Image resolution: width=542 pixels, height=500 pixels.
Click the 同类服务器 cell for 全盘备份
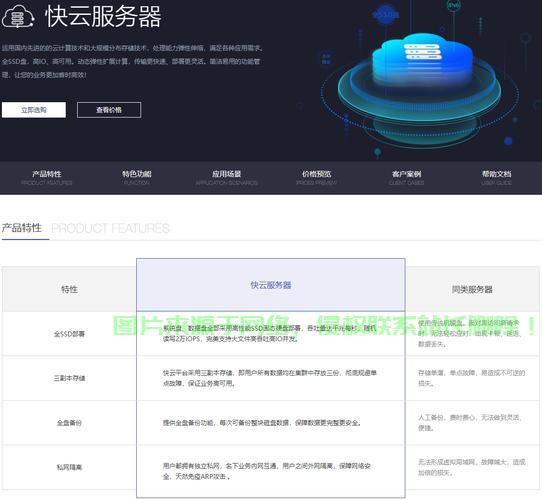tap(469, 423)
